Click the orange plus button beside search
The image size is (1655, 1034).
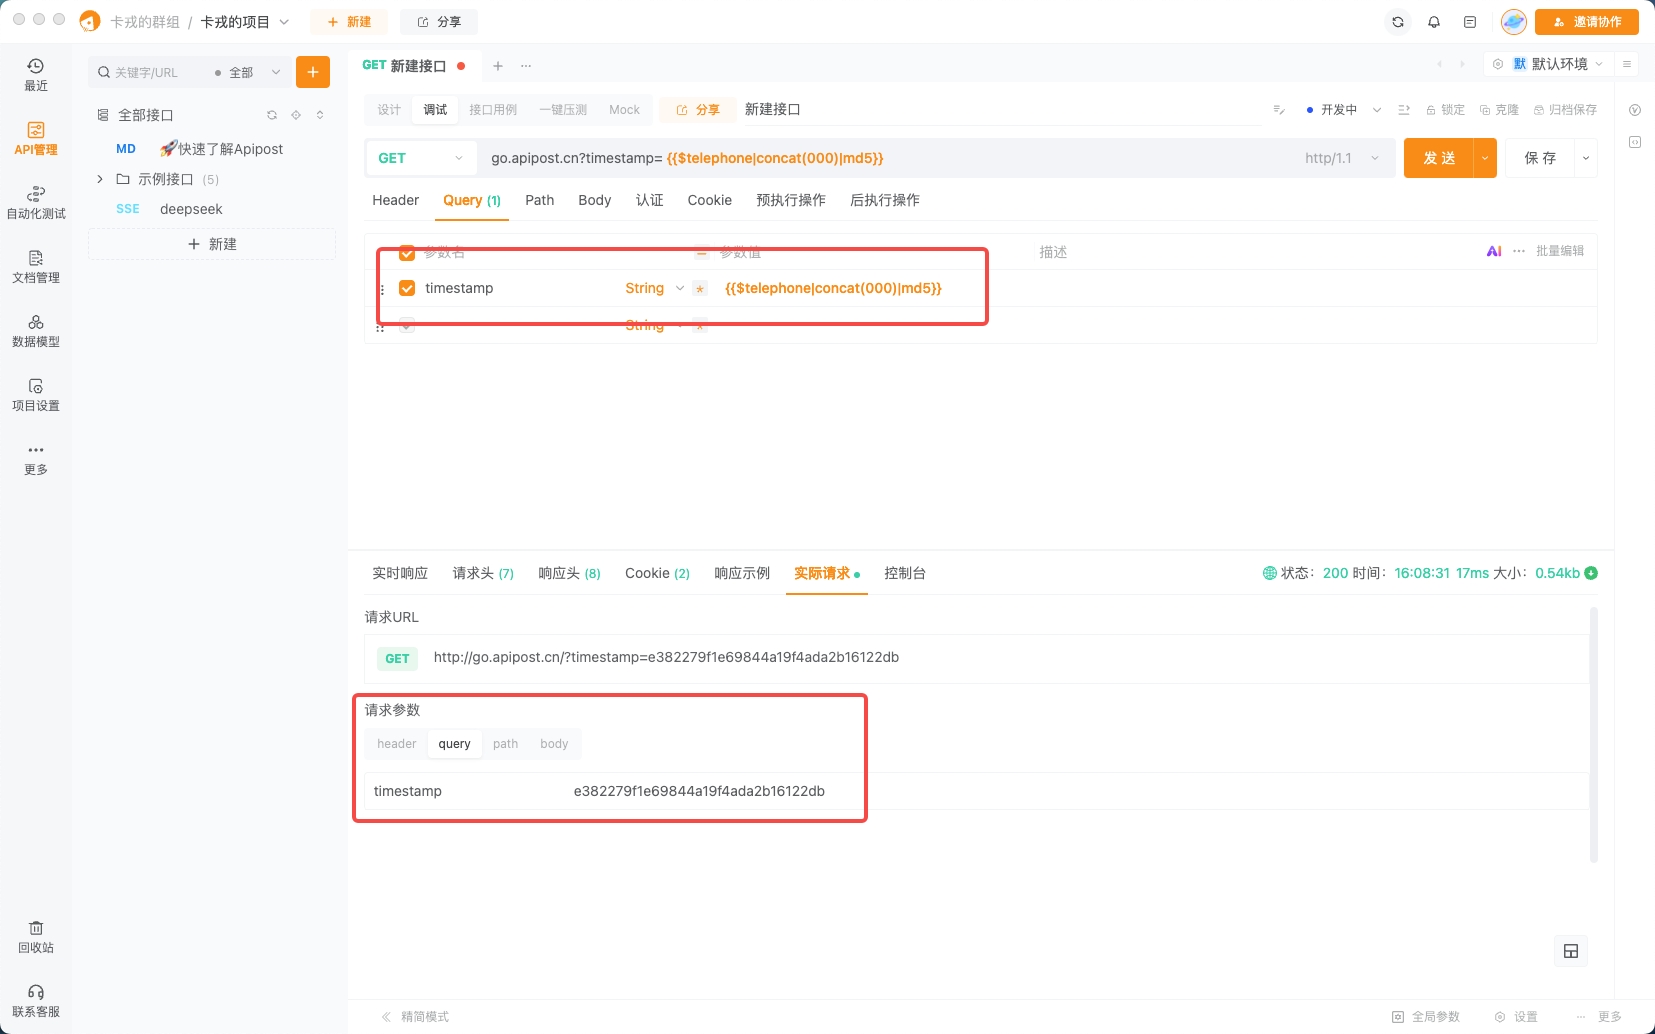point(313,72)
